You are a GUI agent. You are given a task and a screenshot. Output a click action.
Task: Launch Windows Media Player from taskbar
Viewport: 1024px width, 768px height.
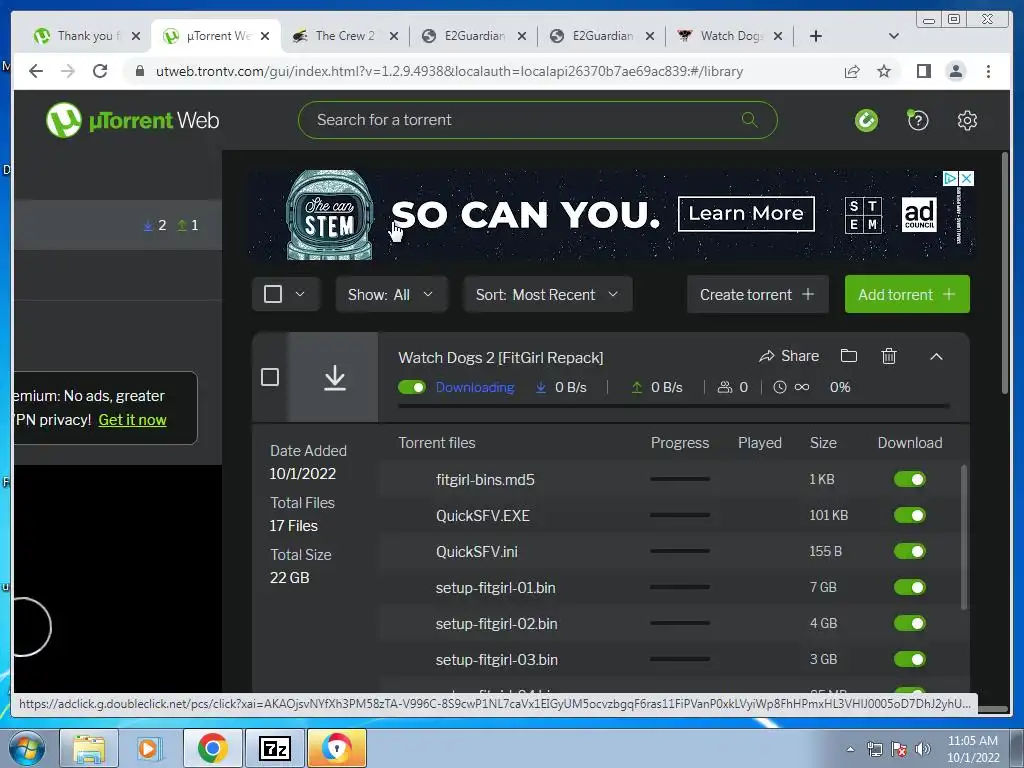[149, 748]
